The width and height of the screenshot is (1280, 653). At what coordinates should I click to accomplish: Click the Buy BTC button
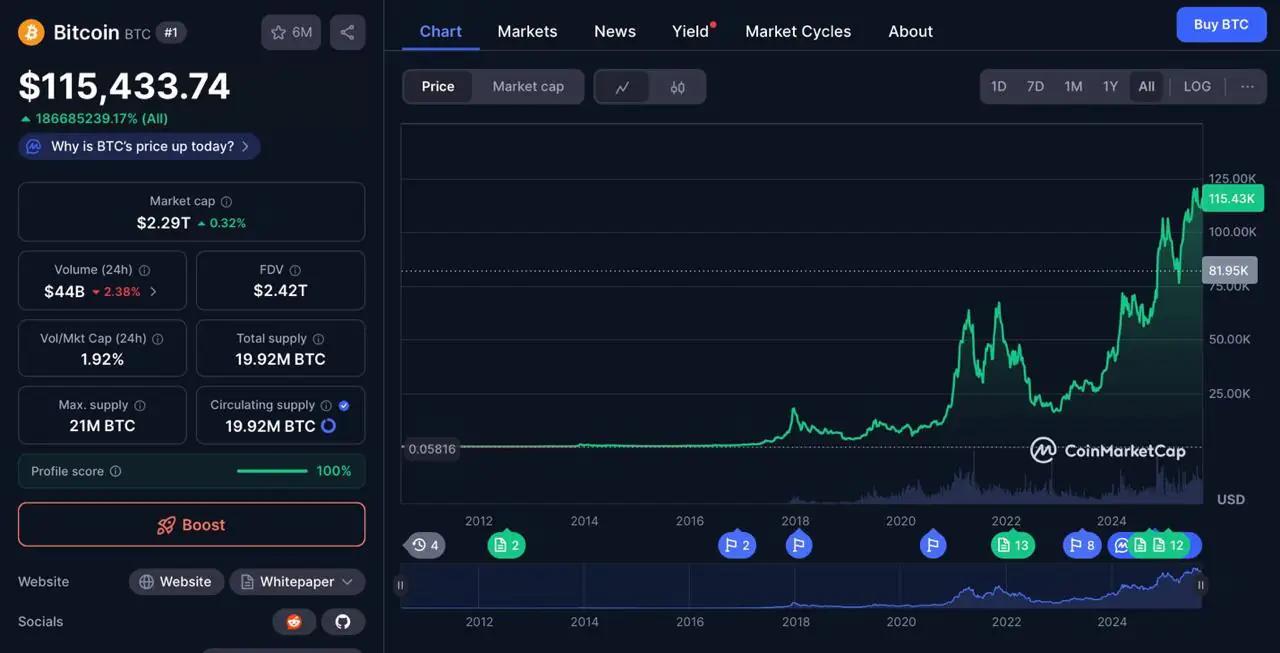pyautogui.click(x=1221, y=24)
